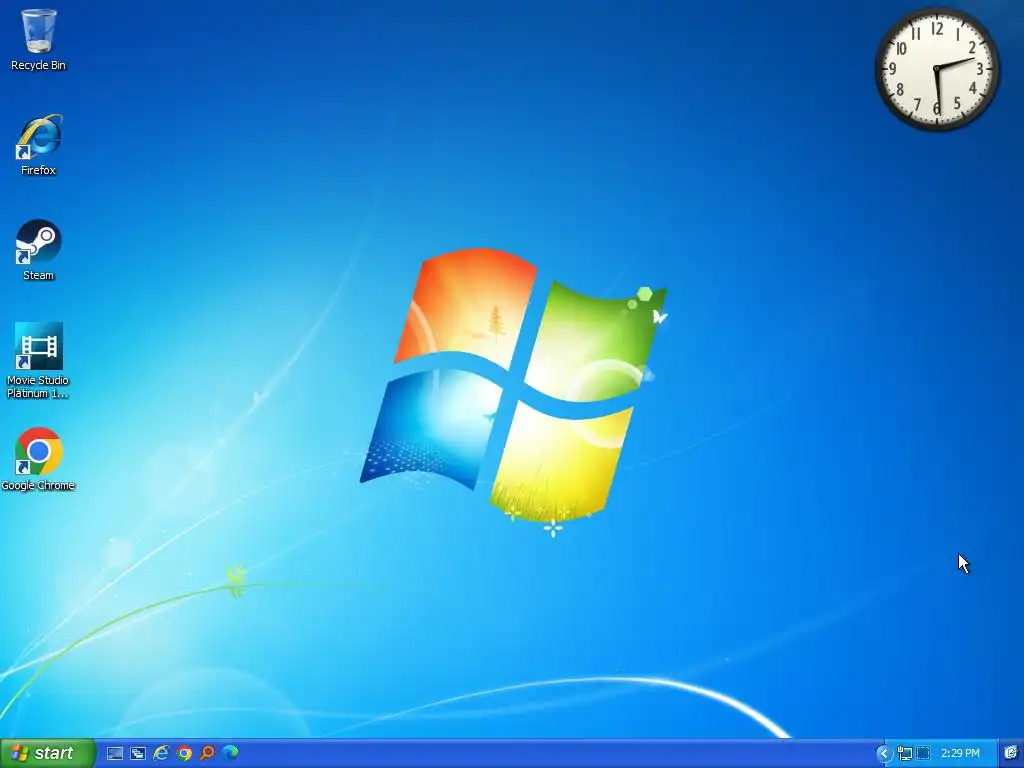The width and height of the screenshot is (1024, 768).
Task: Click the dashed-square tray icon
Action: [x=923, y=754]
